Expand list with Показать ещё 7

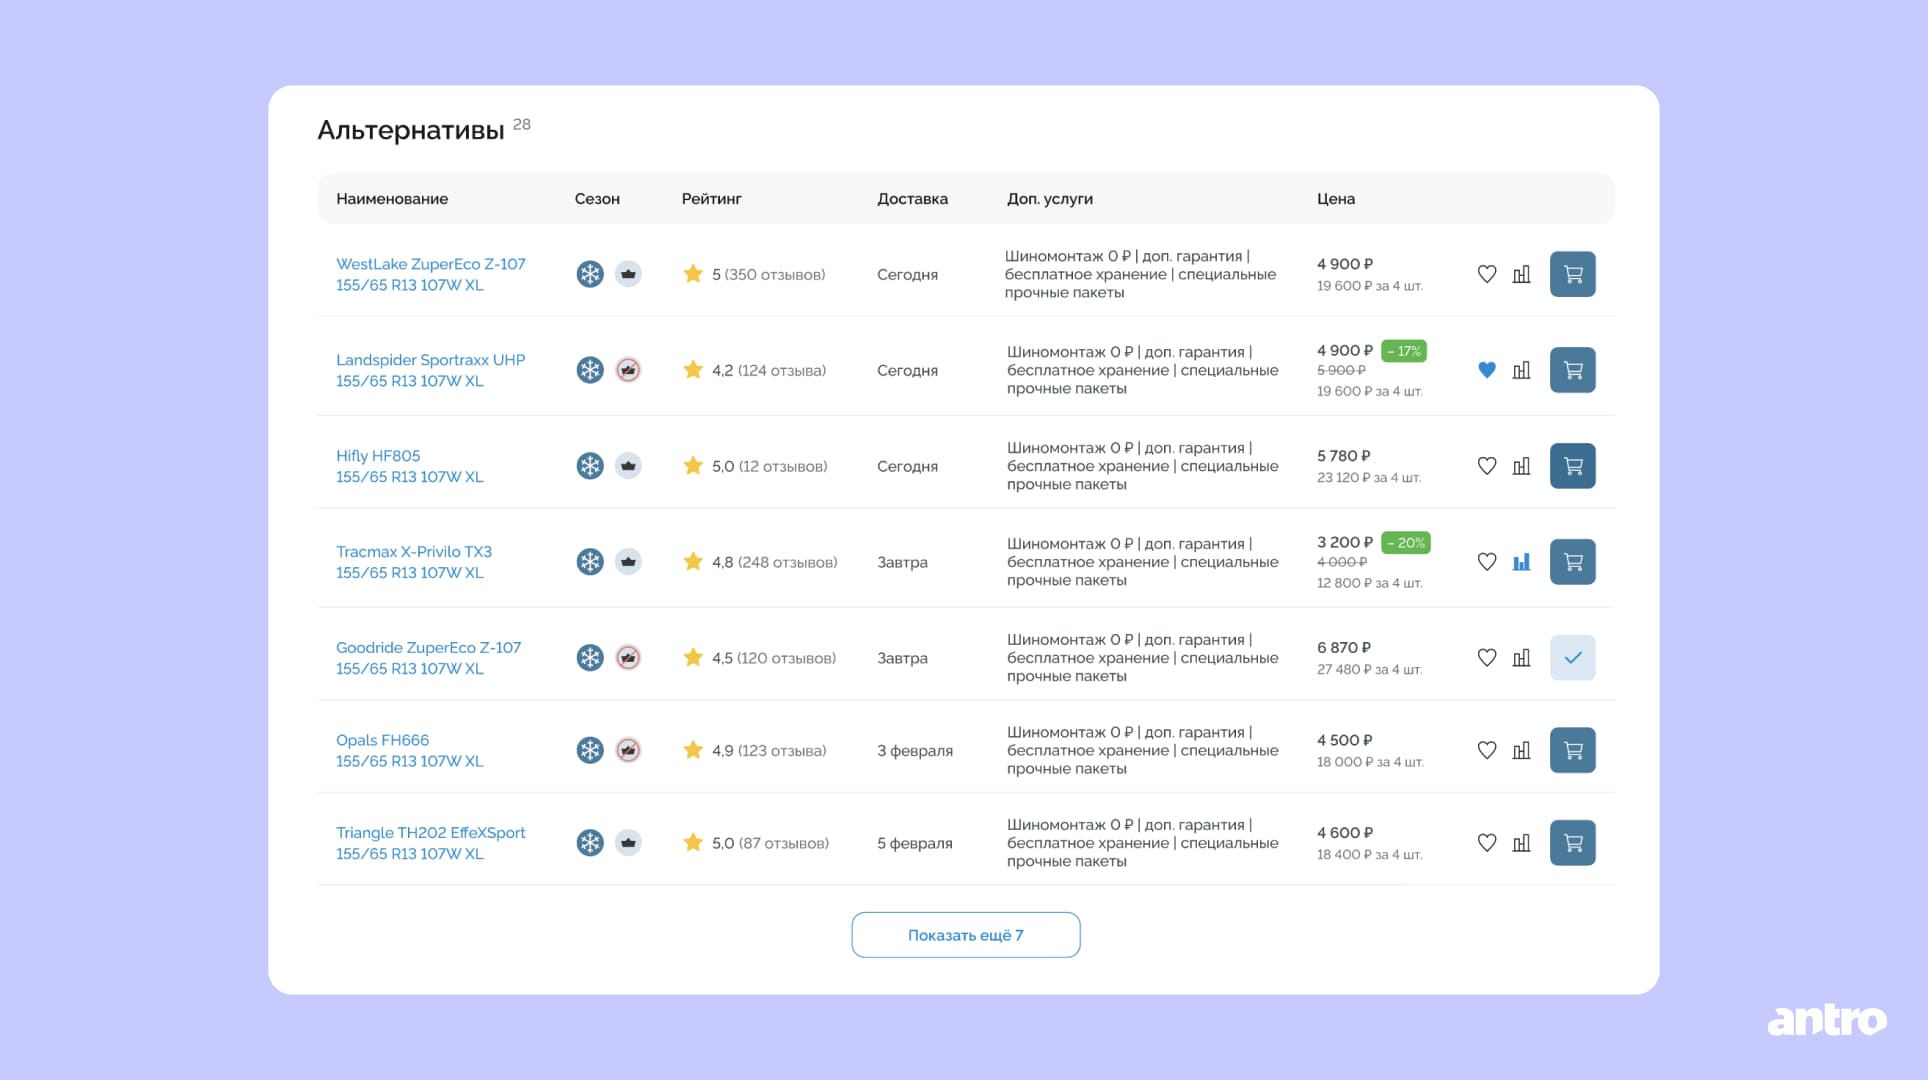(965, 935)
